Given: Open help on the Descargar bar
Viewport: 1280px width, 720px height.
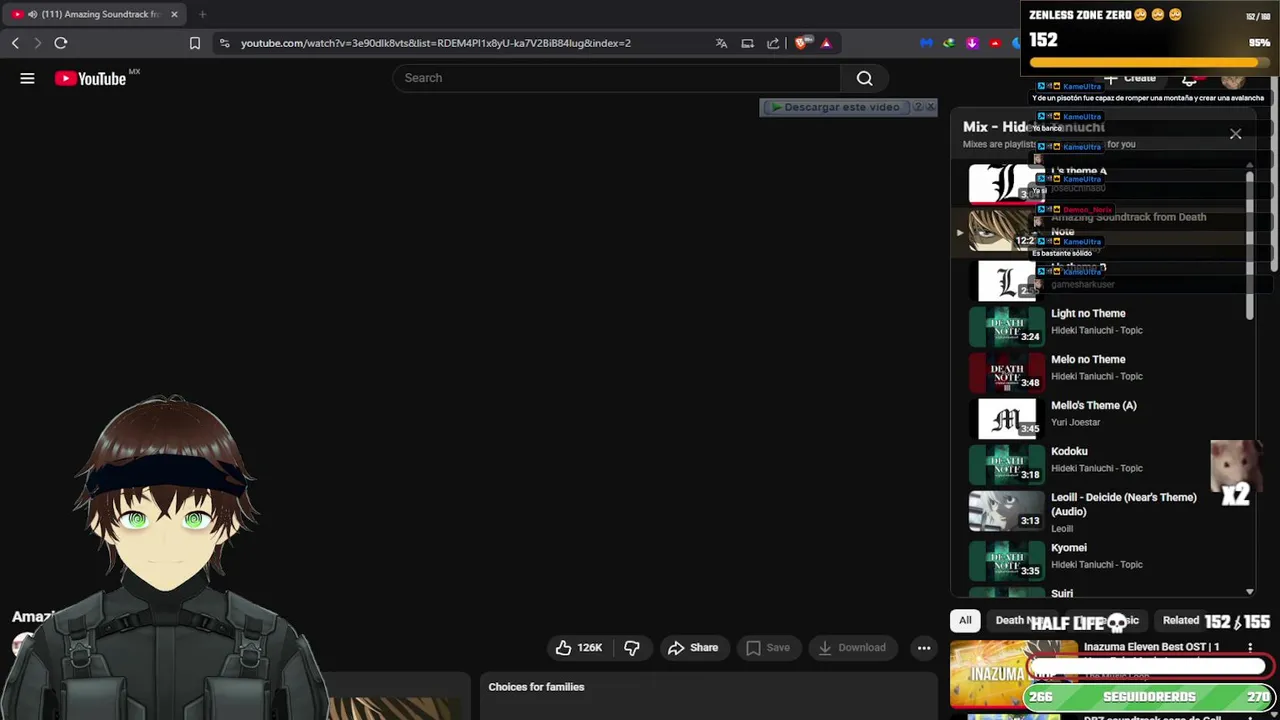Looking at the screenshot, I should 918,107.
